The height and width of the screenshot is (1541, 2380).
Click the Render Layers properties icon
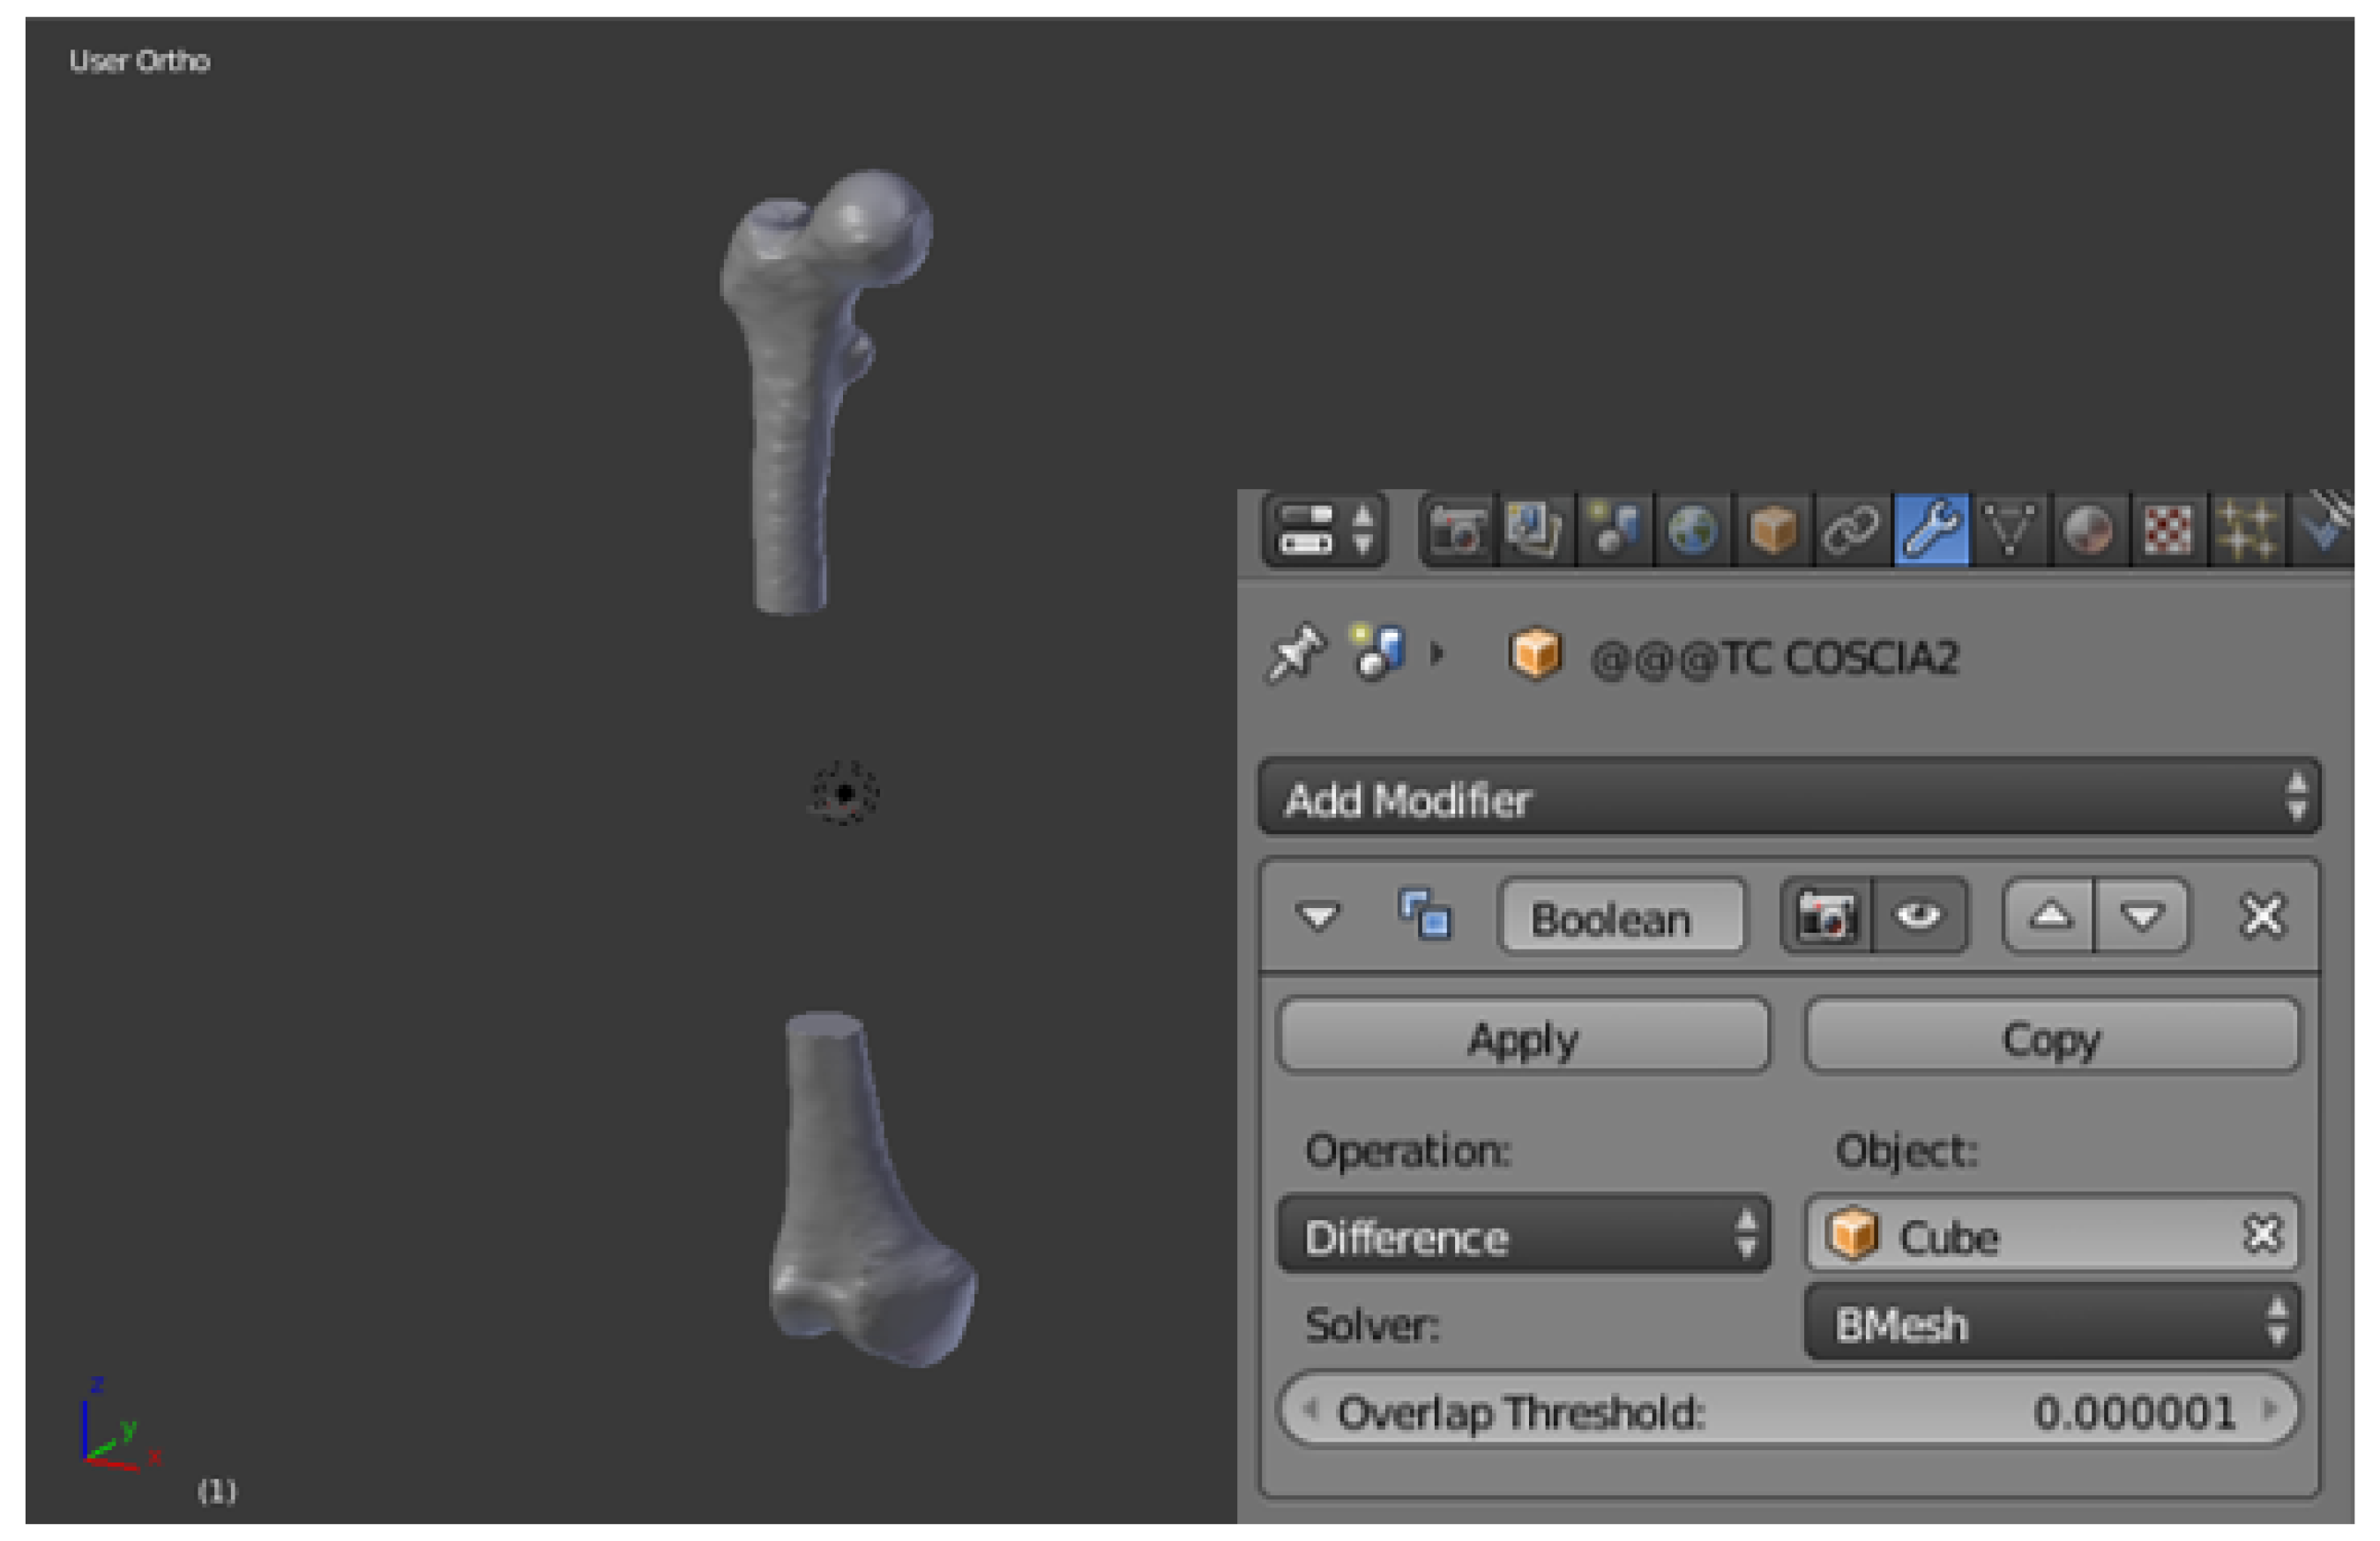click(x=1535, y=530)
